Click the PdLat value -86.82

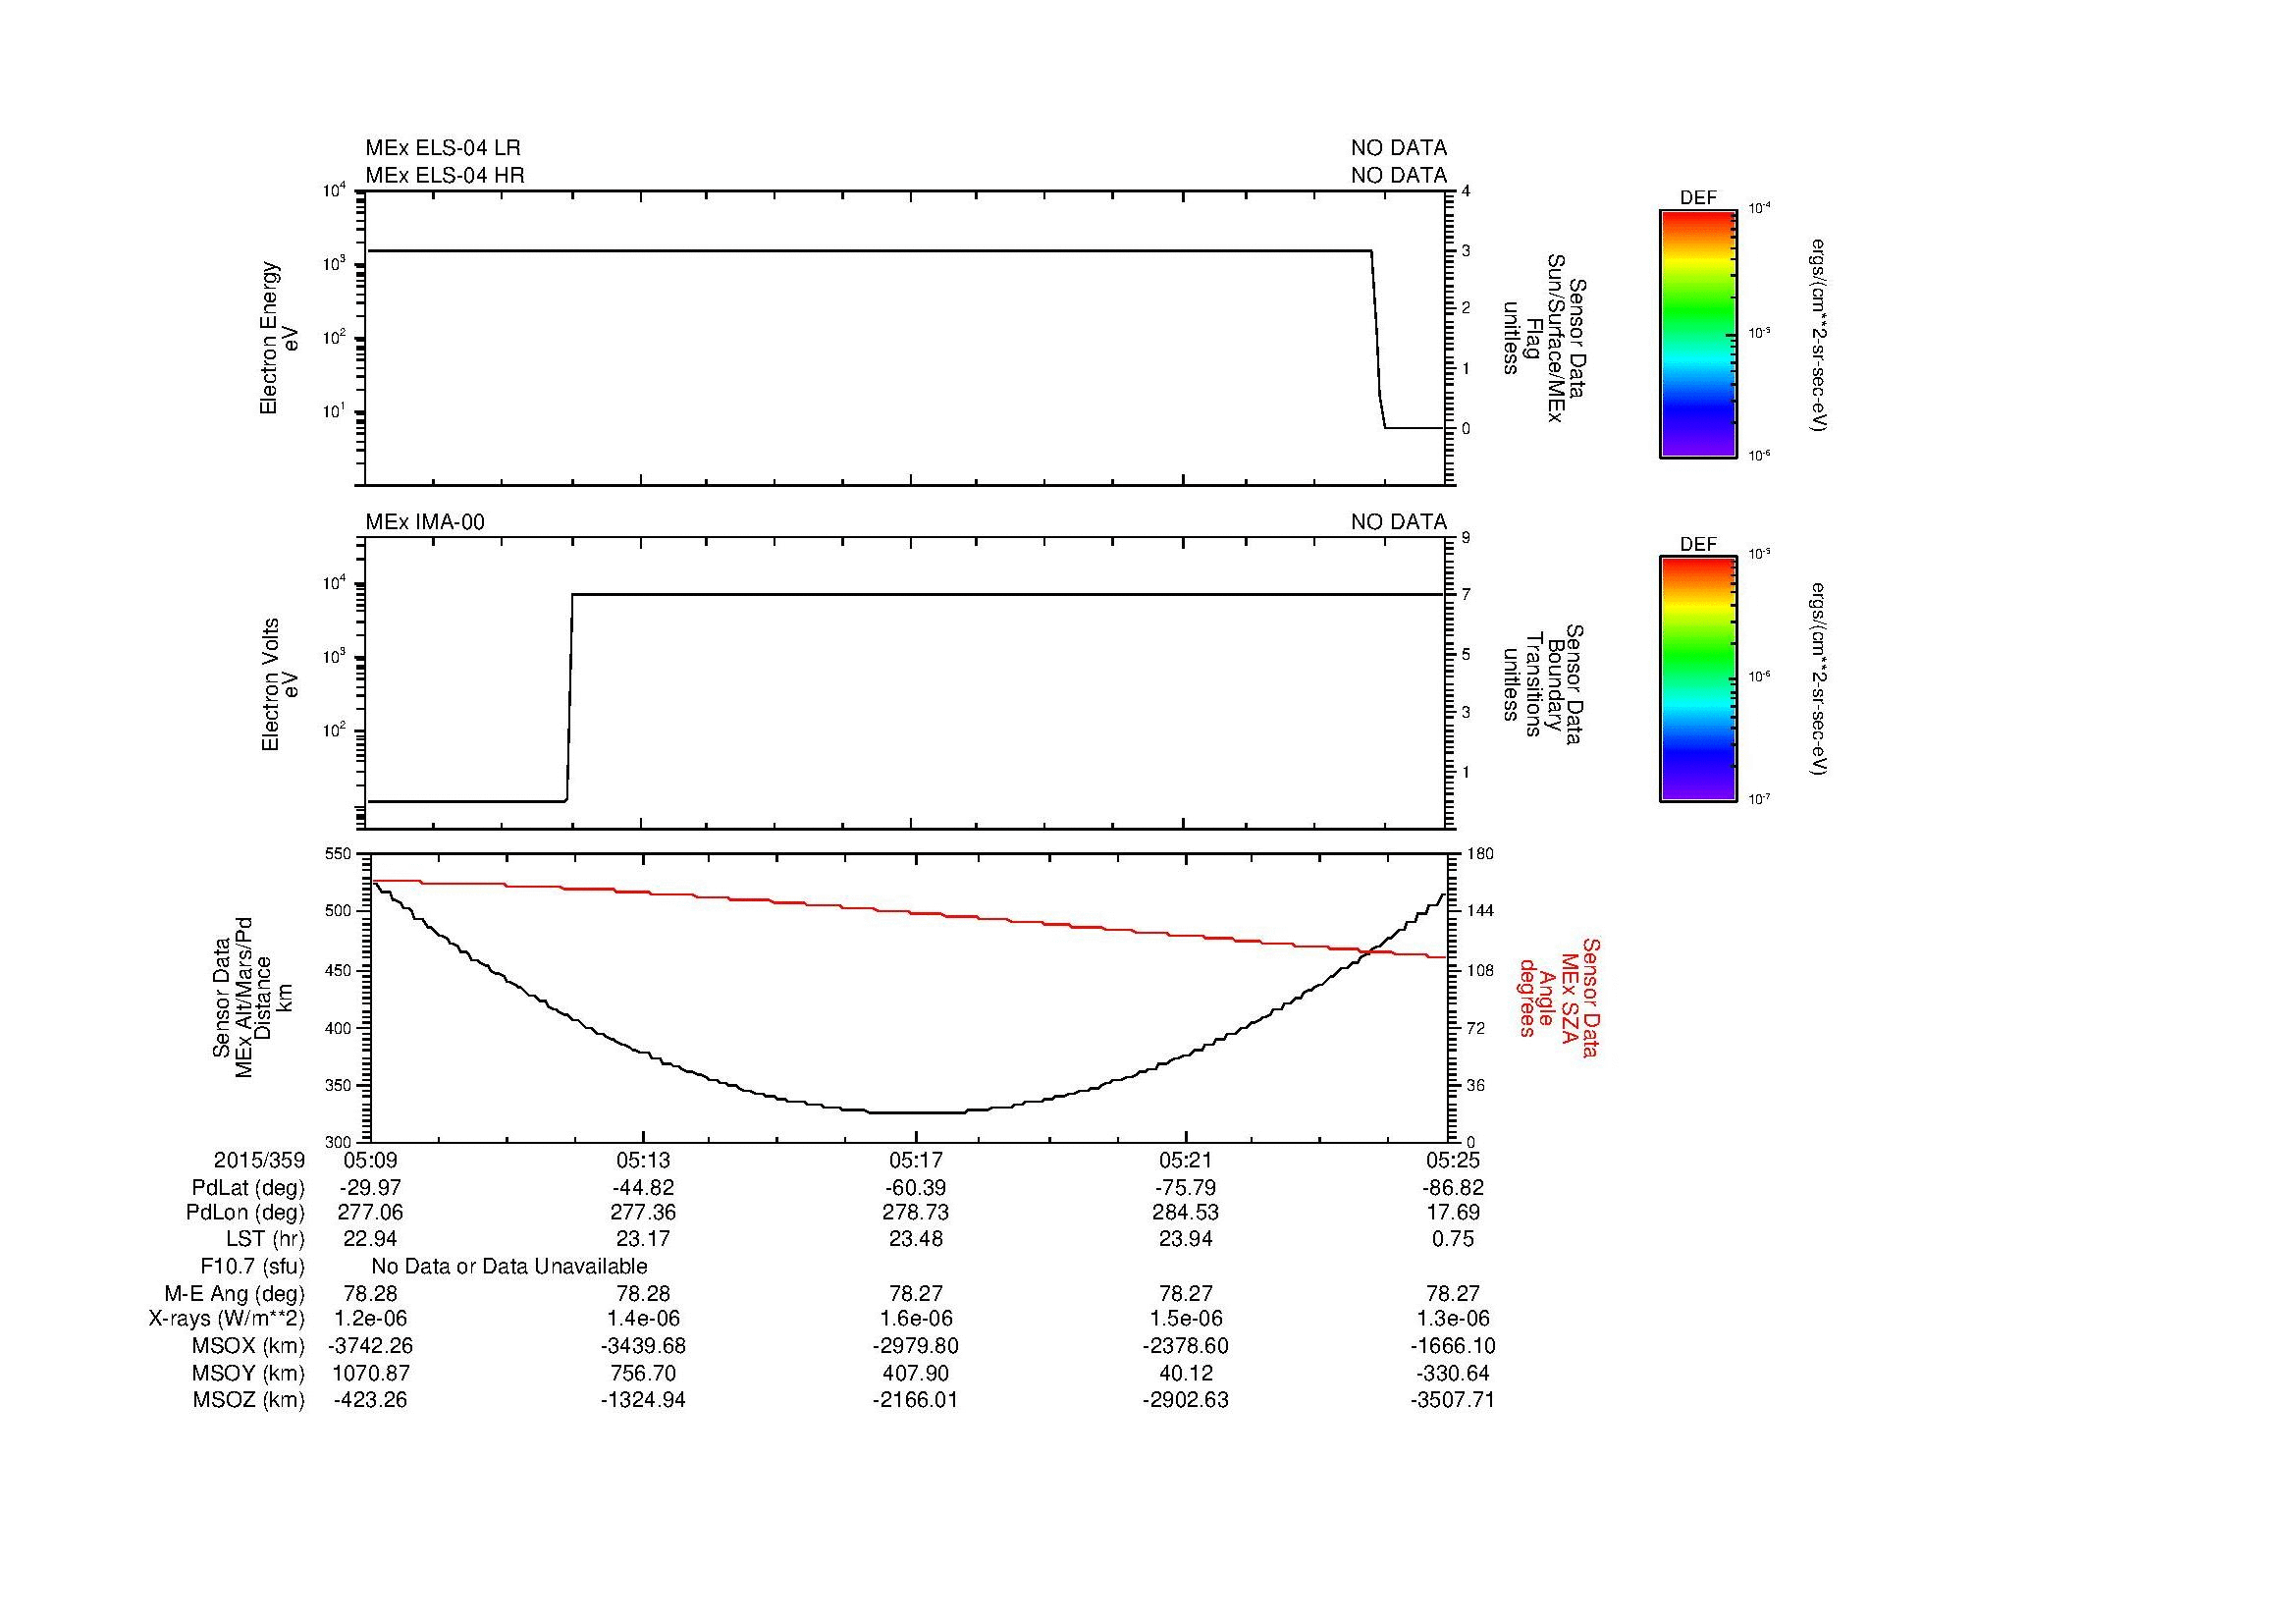click(1453, 1188)
